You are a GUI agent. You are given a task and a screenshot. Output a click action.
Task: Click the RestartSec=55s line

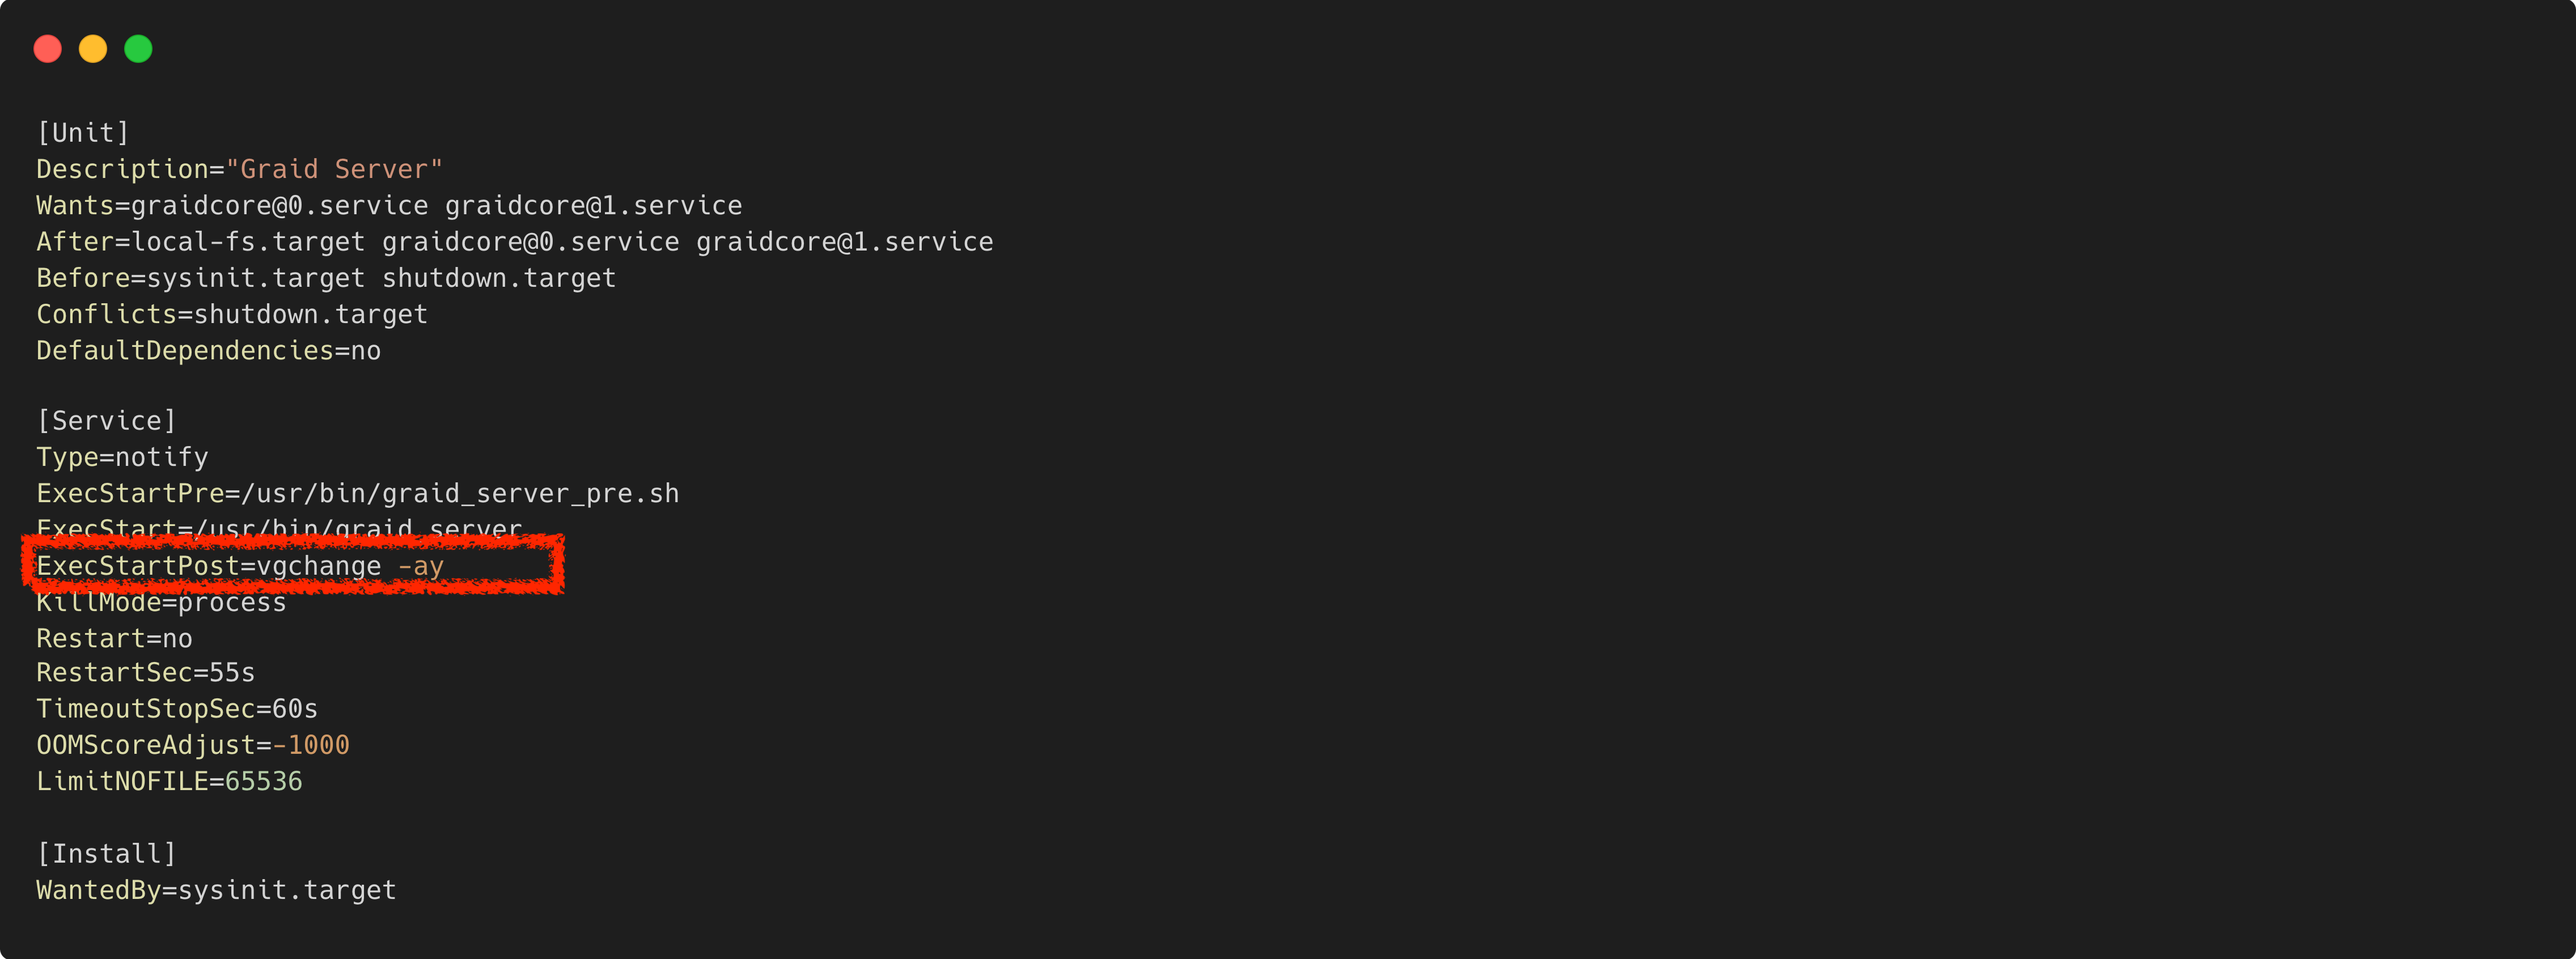click(x=146, y=673)
